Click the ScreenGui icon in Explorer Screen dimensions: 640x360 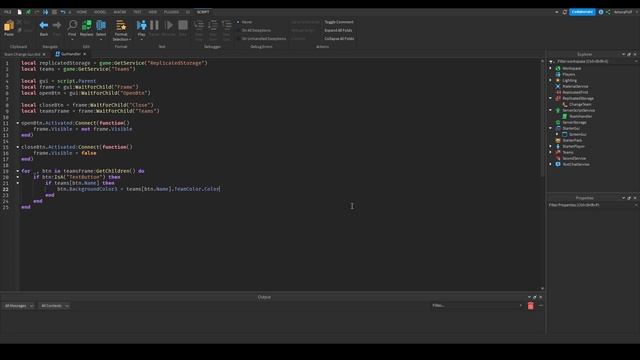point(565,134)
